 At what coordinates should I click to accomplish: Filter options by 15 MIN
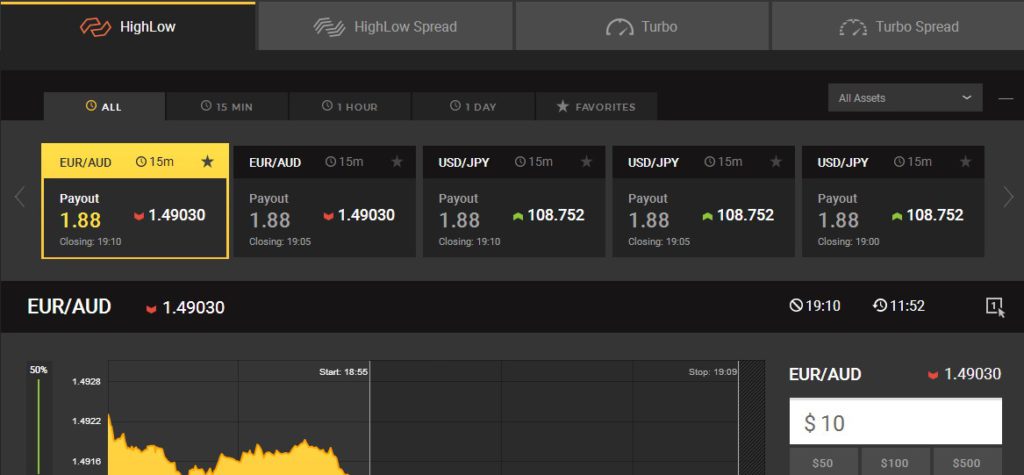(227, 106)
